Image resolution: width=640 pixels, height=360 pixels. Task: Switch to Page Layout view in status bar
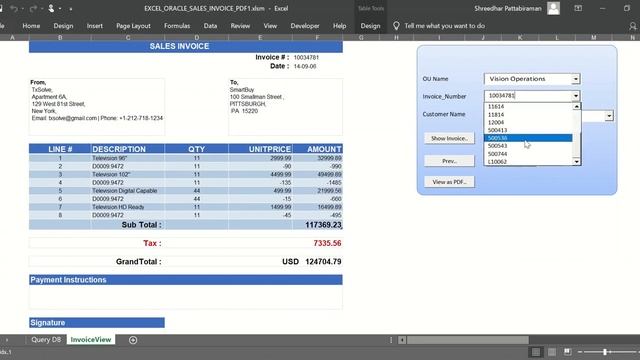point(552,352)
